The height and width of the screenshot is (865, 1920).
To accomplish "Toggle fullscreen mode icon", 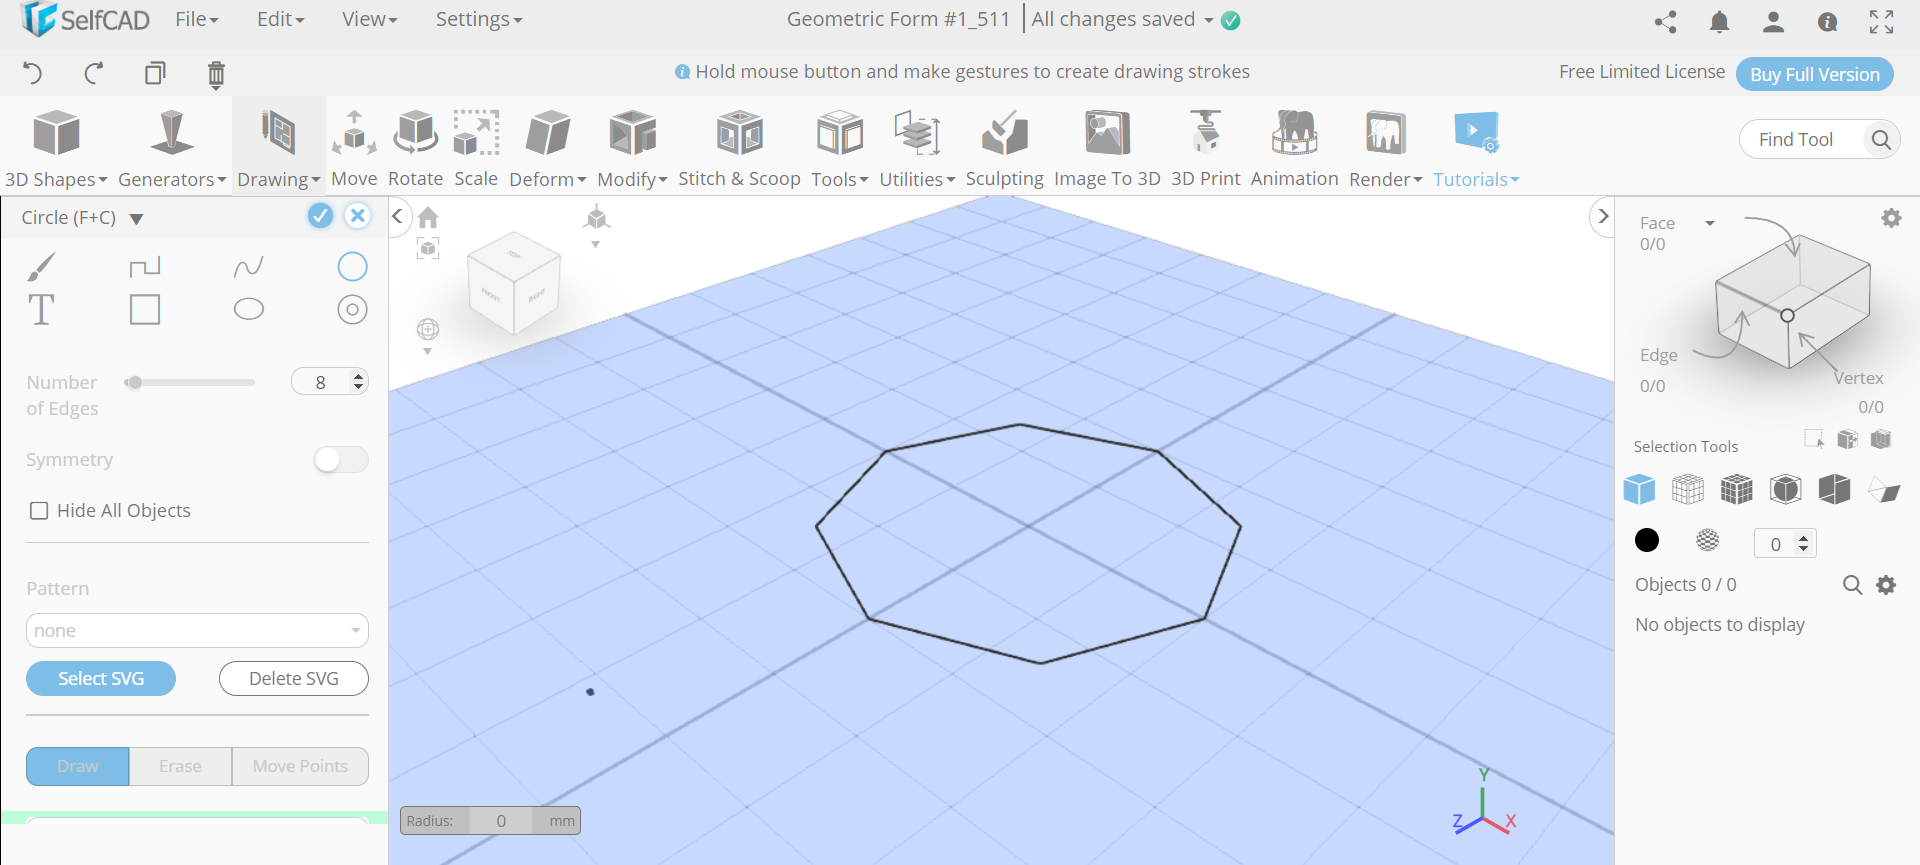I will pyautogui.click(x=1882, y=21).
